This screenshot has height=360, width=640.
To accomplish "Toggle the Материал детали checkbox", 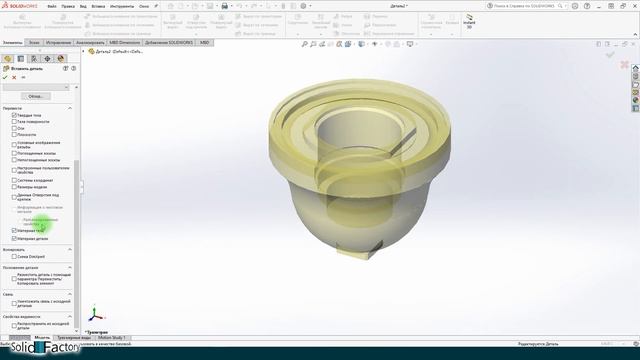I will click(x=14, y=238).
